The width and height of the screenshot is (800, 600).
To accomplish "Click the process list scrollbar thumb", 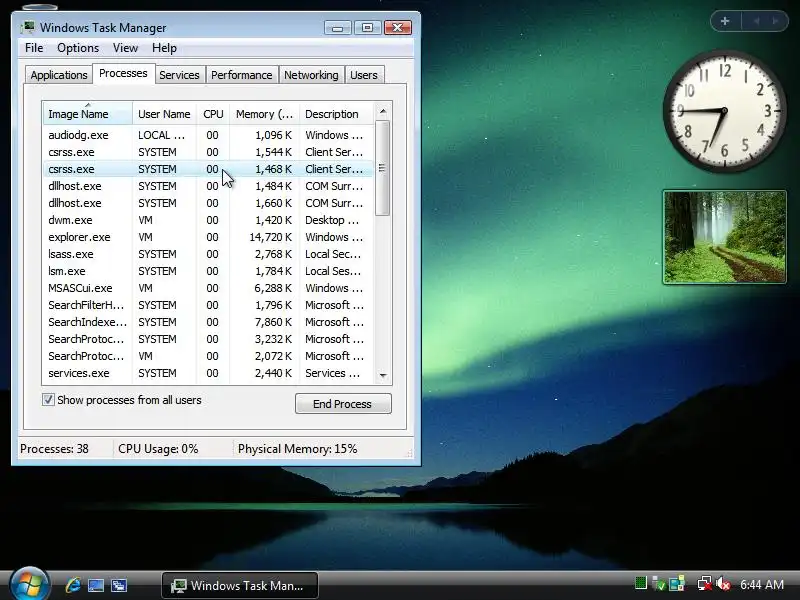I will click(x=383, y=168).
